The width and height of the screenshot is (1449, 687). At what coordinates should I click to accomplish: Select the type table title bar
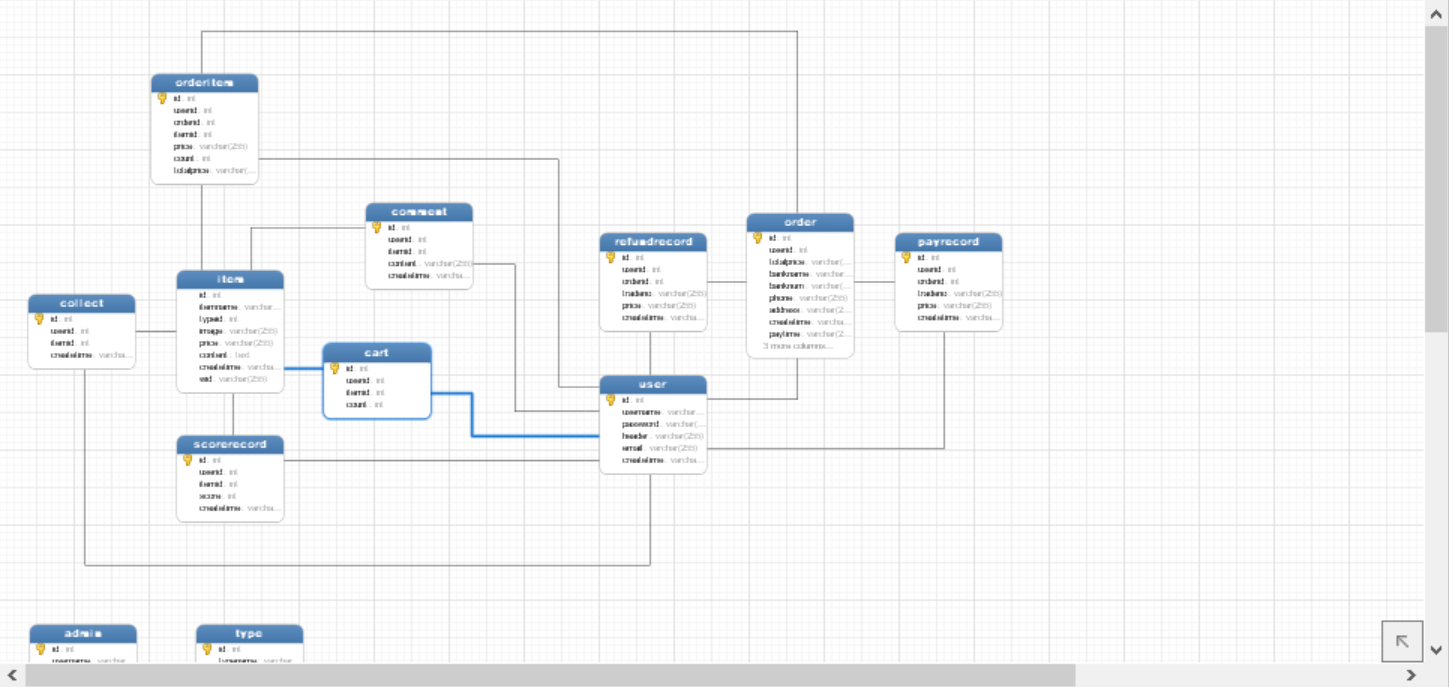[x=250, y=632]
